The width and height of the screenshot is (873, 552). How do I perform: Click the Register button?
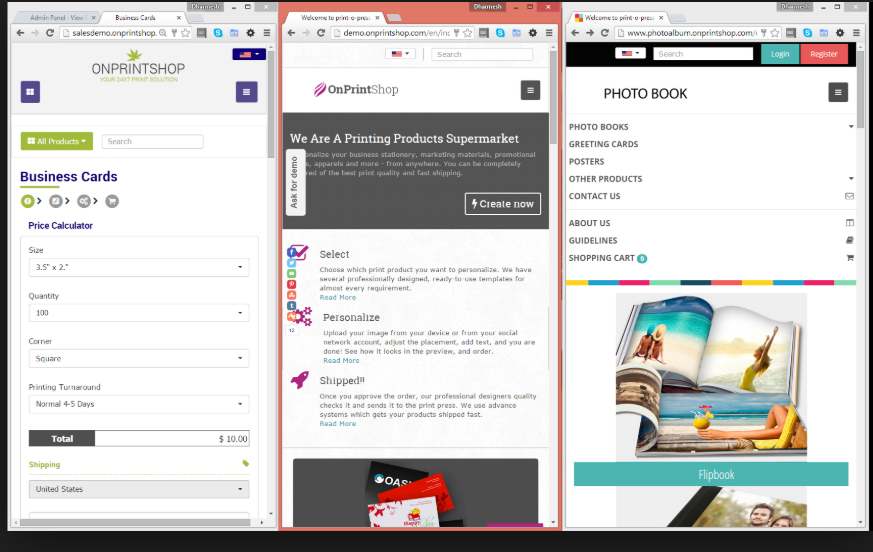point(824,54)
